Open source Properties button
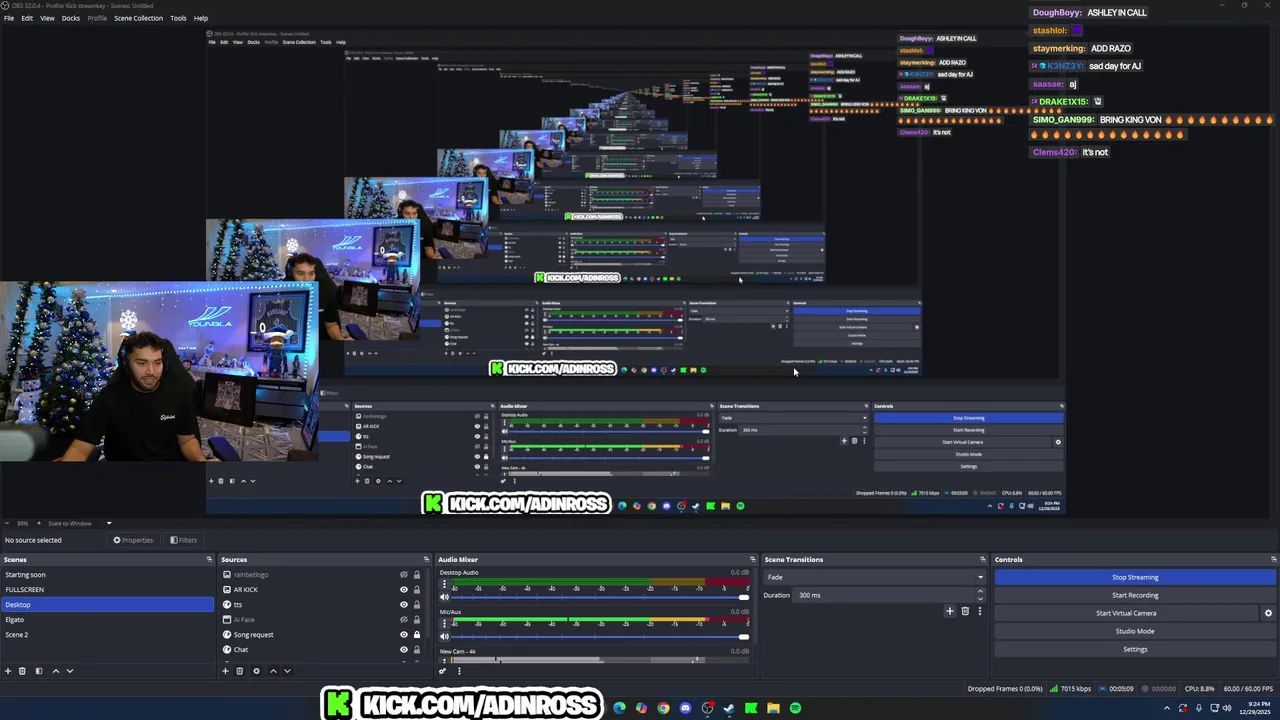This screenshot has height=720, width=1280. pos(133,540)
